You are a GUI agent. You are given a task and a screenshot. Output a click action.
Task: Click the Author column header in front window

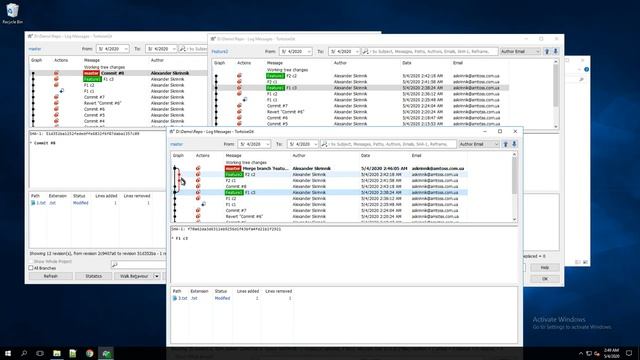pyautogui.click(x=299, y=156)
